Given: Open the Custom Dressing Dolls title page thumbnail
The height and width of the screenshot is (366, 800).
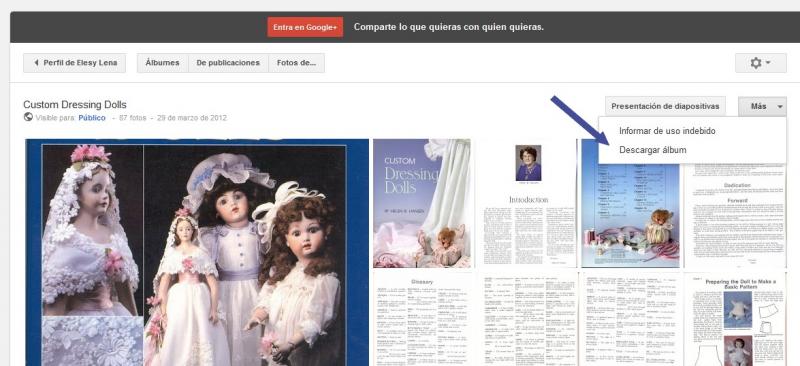Looking at the screenshot, I should click(423, 203).
